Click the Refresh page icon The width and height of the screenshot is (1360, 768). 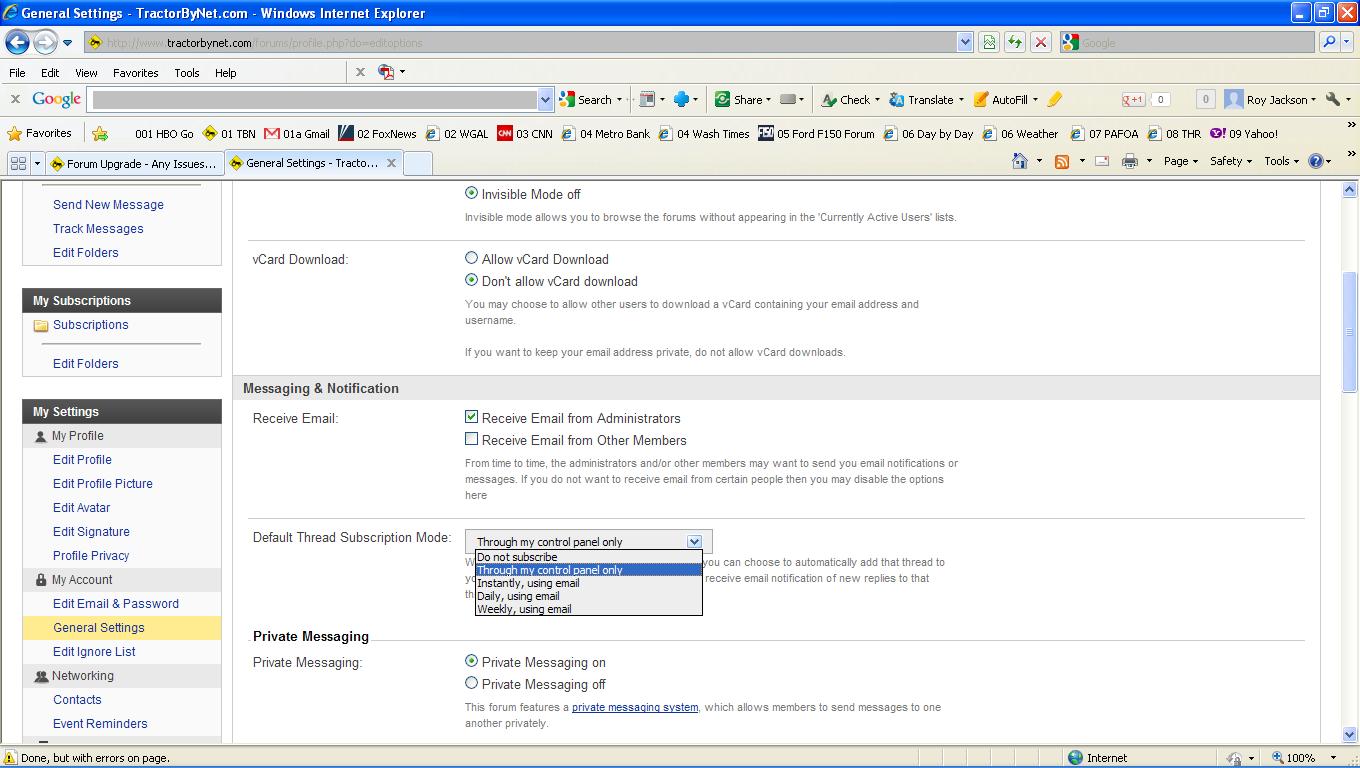tap(1015, 42)
